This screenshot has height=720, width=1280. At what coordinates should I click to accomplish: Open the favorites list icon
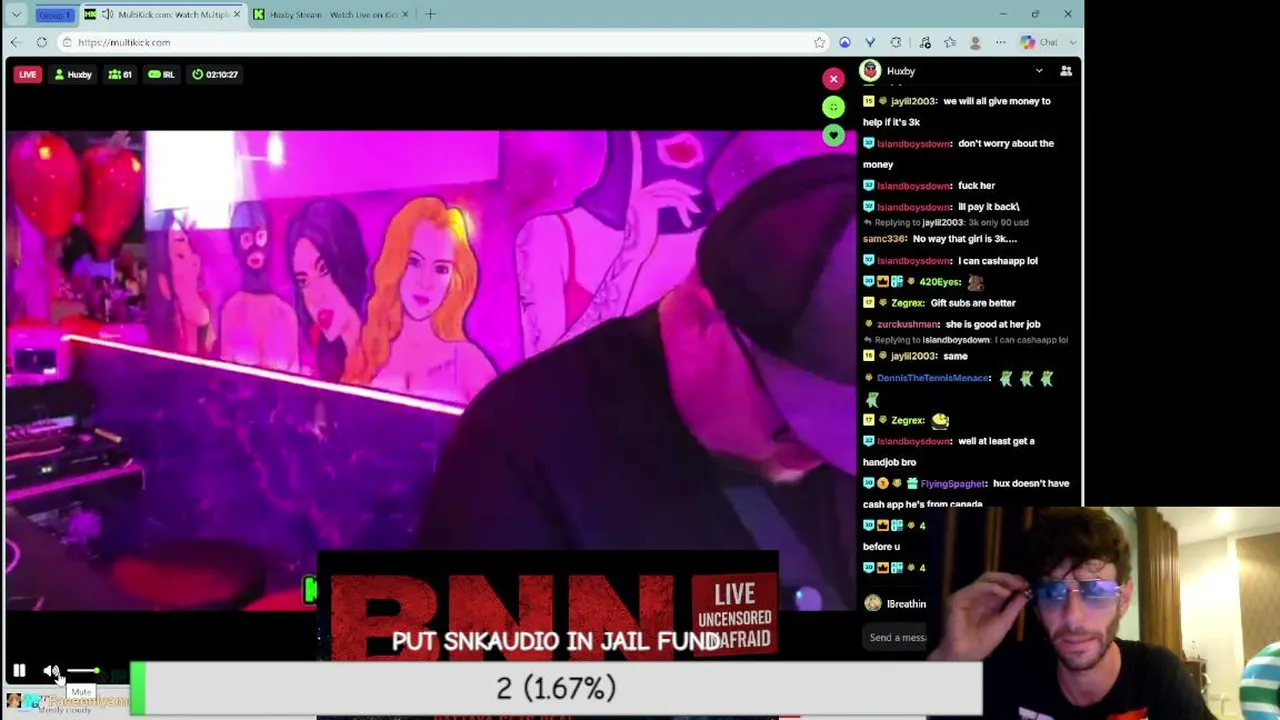coord(950,42)
